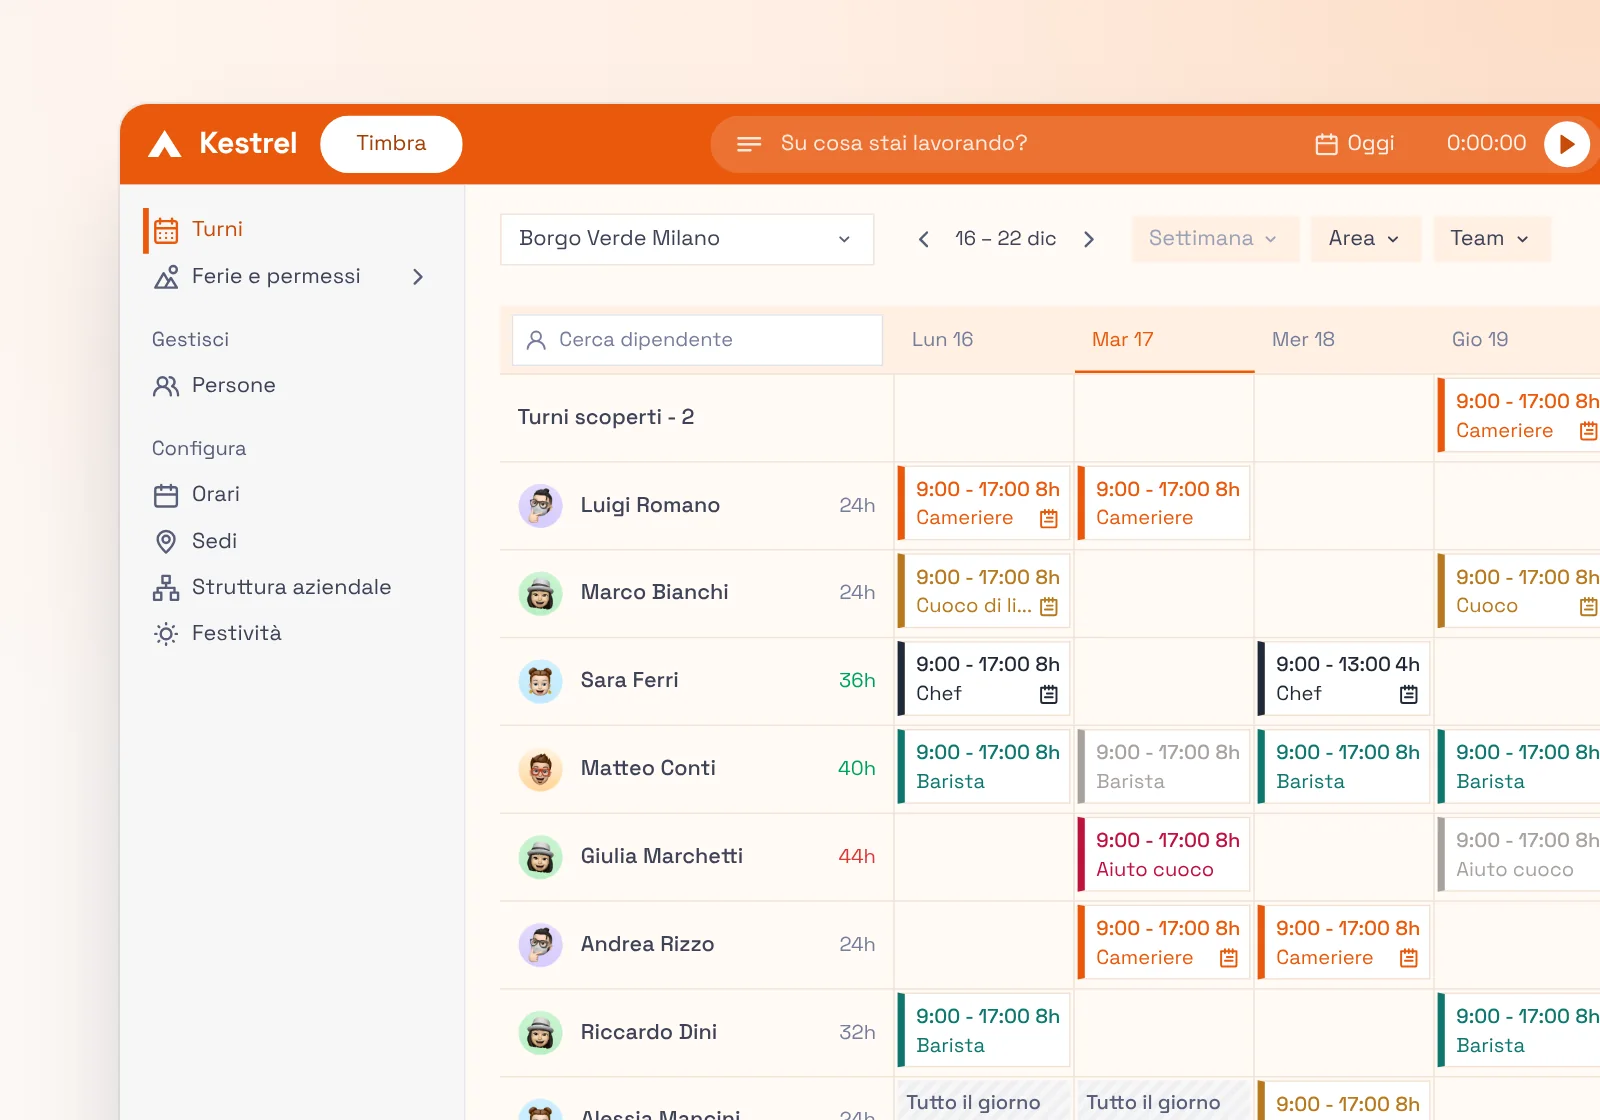The height and width of the screenshot is (1120, 1600).
Task: Click Giulia Marchetti's 44h total
Action: (x=857, y=856)
